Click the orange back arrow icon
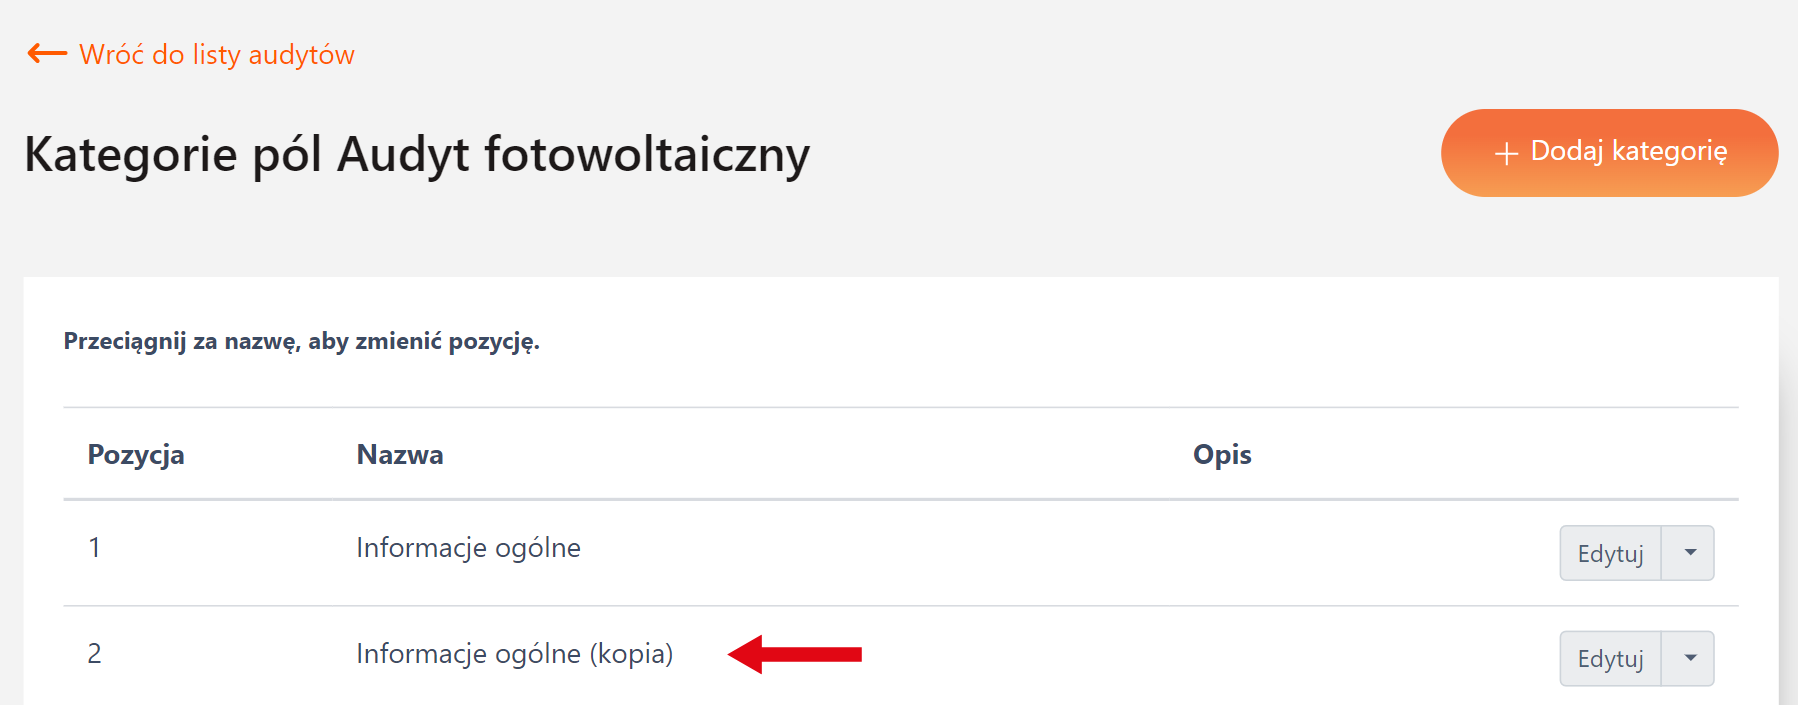This screenshot has height=705, width=1798. point(46,54)
